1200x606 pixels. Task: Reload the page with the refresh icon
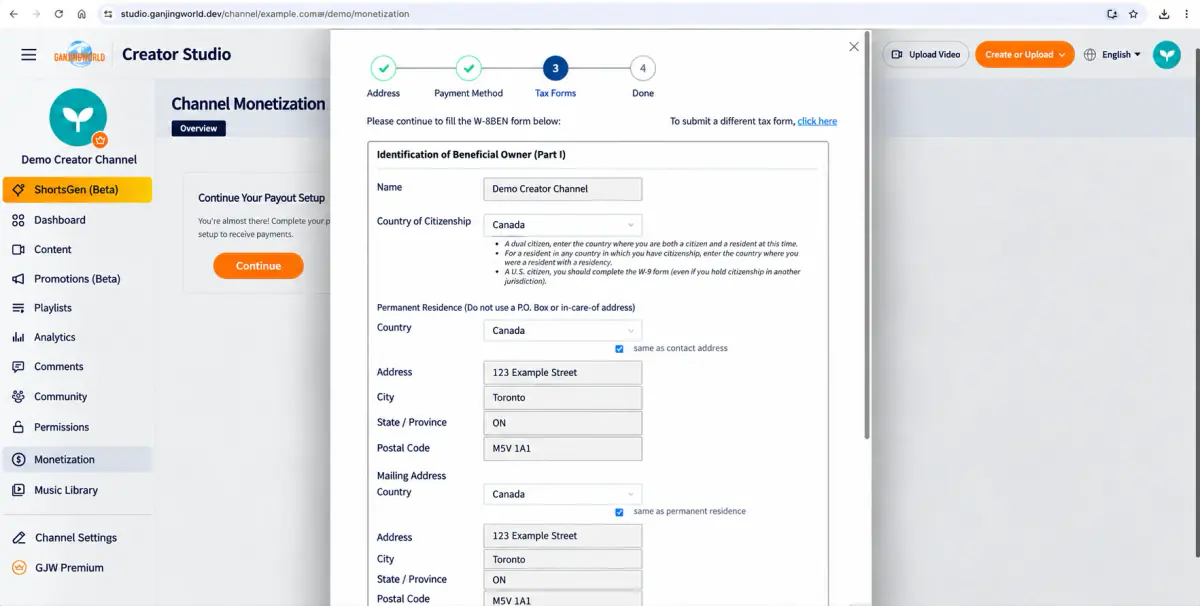tap(59, 14)
